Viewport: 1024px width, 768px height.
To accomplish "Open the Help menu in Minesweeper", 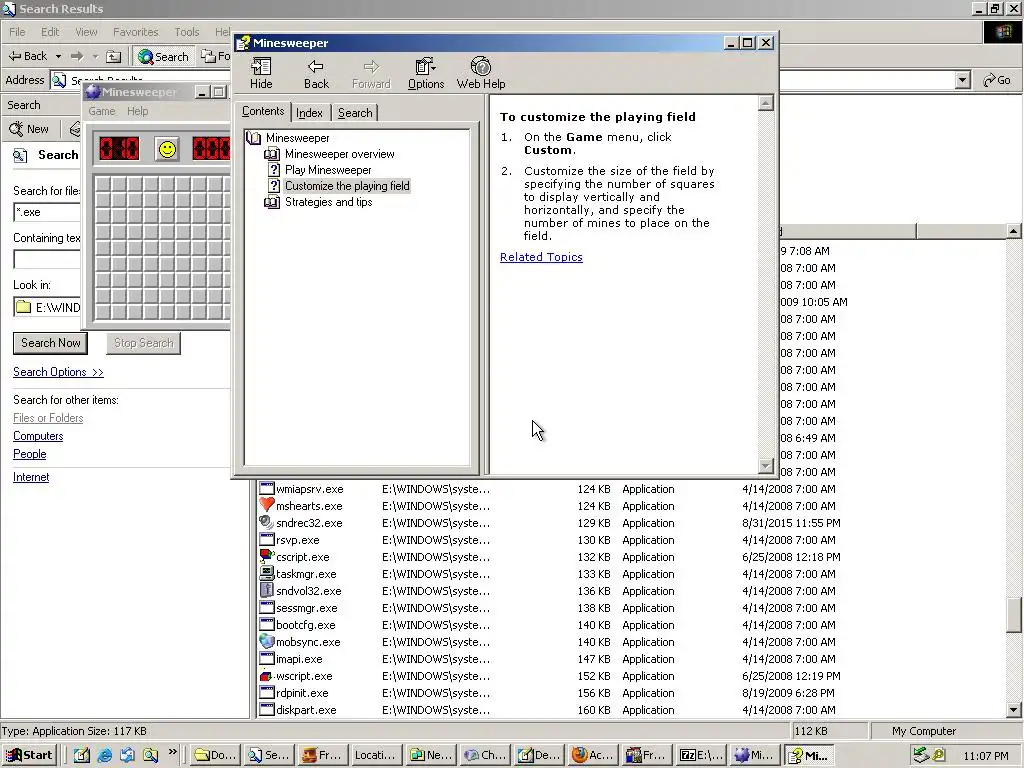I will [x=137, y=111].
